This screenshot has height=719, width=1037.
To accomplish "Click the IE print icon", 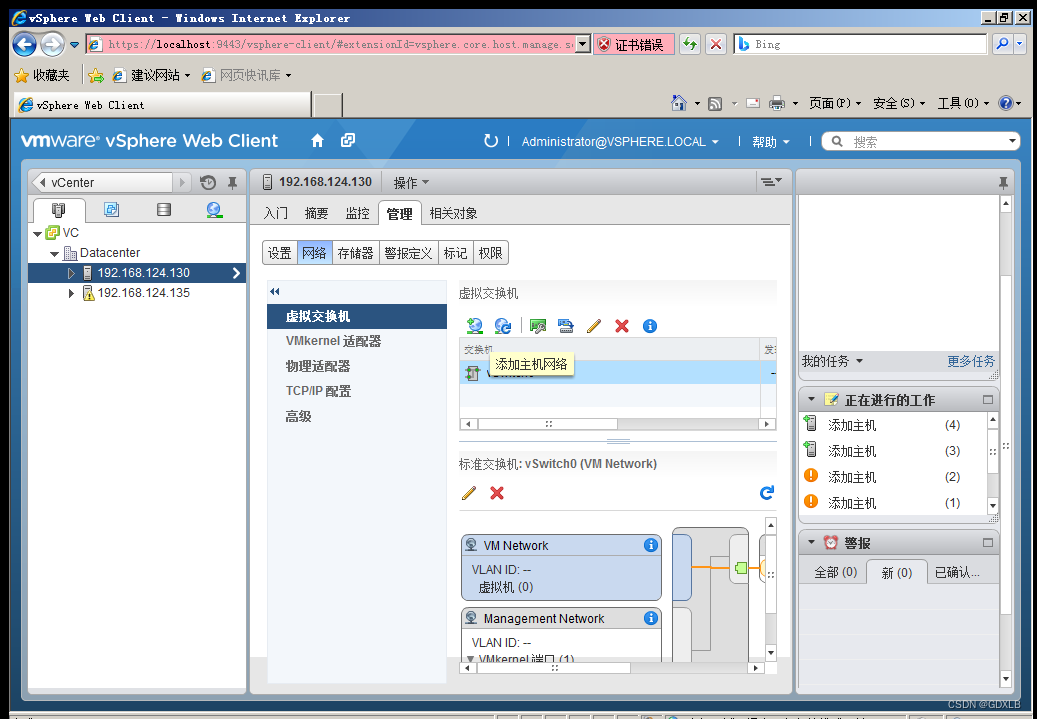I will 776,103.
